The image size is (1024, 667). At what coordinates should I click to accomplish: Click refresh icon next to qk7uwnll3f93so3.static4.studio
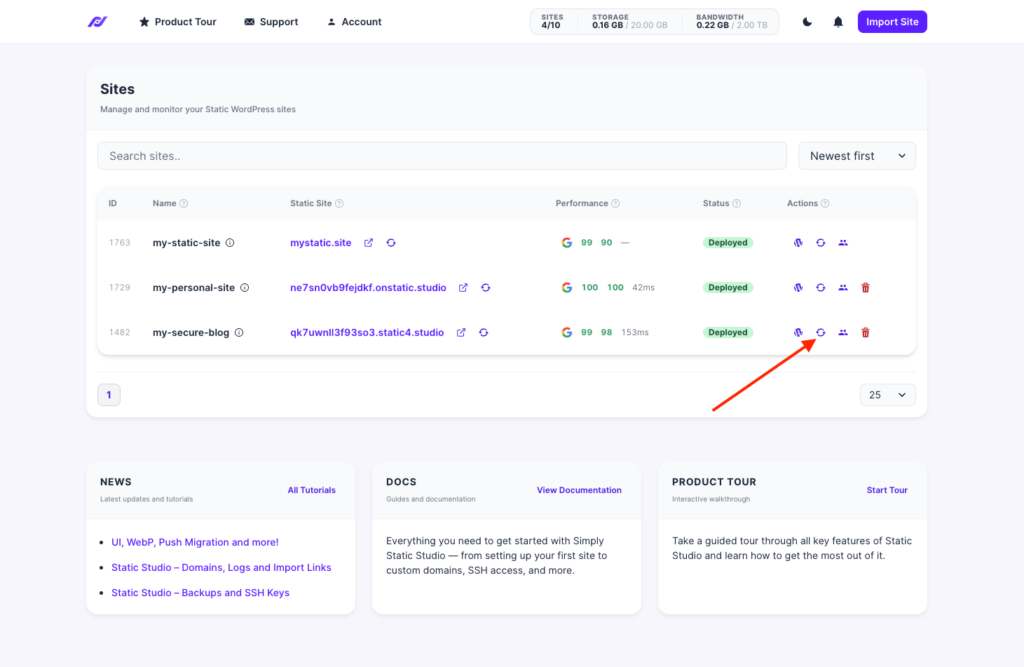(483, 333)
